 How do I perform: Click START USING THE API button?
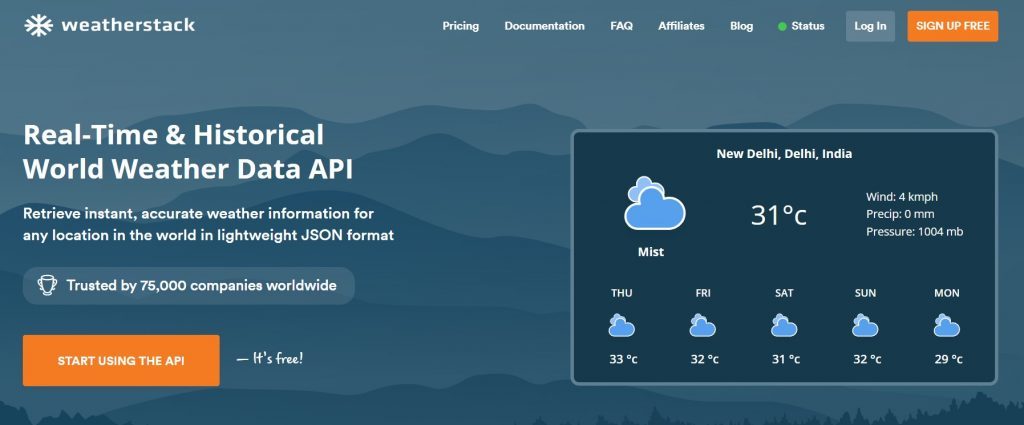tap(121, 360)
